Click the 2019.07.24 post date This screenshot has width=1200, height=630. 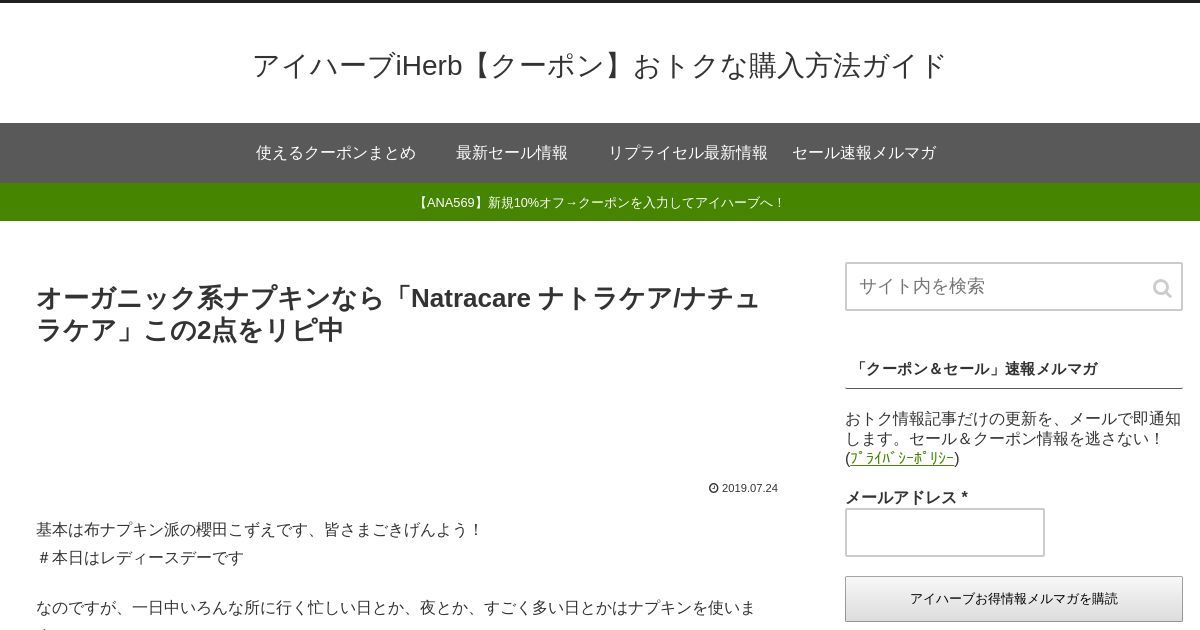click(x=750, y=489)
